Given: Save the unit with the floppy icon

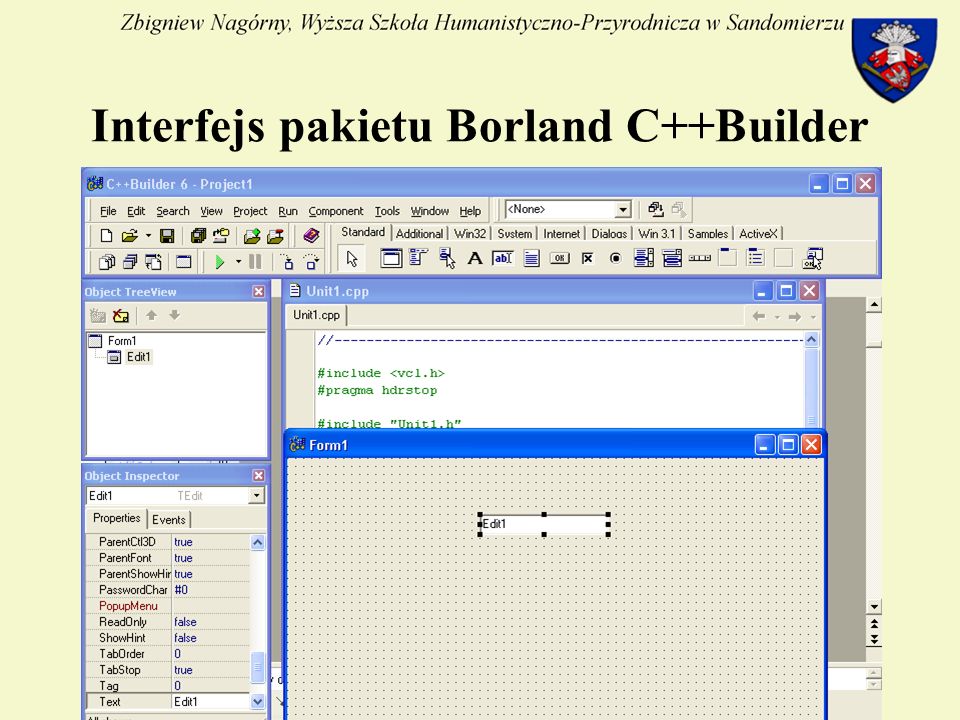Looking at the screenshot, I should pos(167,236).
